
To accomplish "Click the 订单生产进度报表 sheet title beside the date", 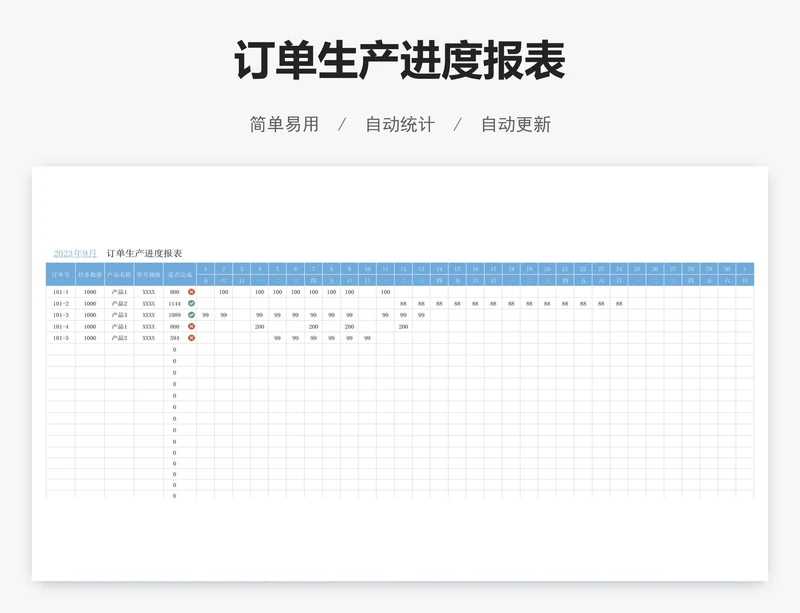I will (144, 253).
